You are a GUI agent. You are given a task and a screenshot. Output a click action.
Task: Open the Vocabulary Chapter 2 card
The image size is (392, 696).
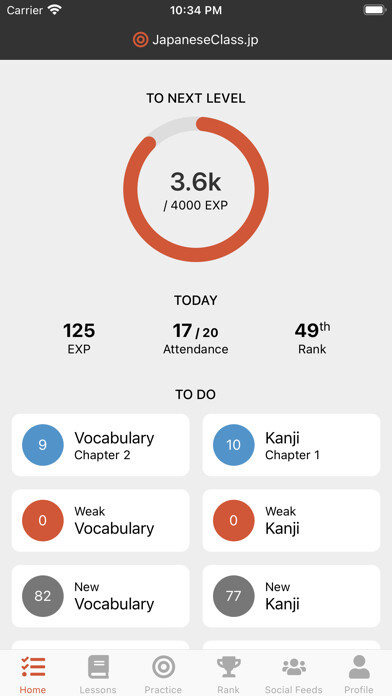tap(100, 445)
